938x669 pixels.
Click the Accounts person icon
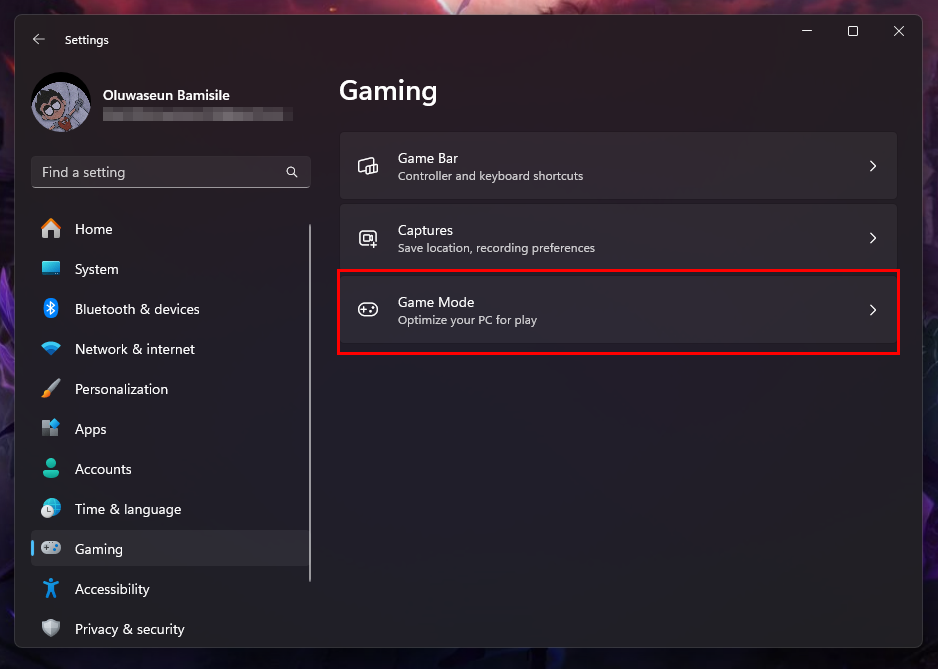pyautogui.click(x=51, y=469)
